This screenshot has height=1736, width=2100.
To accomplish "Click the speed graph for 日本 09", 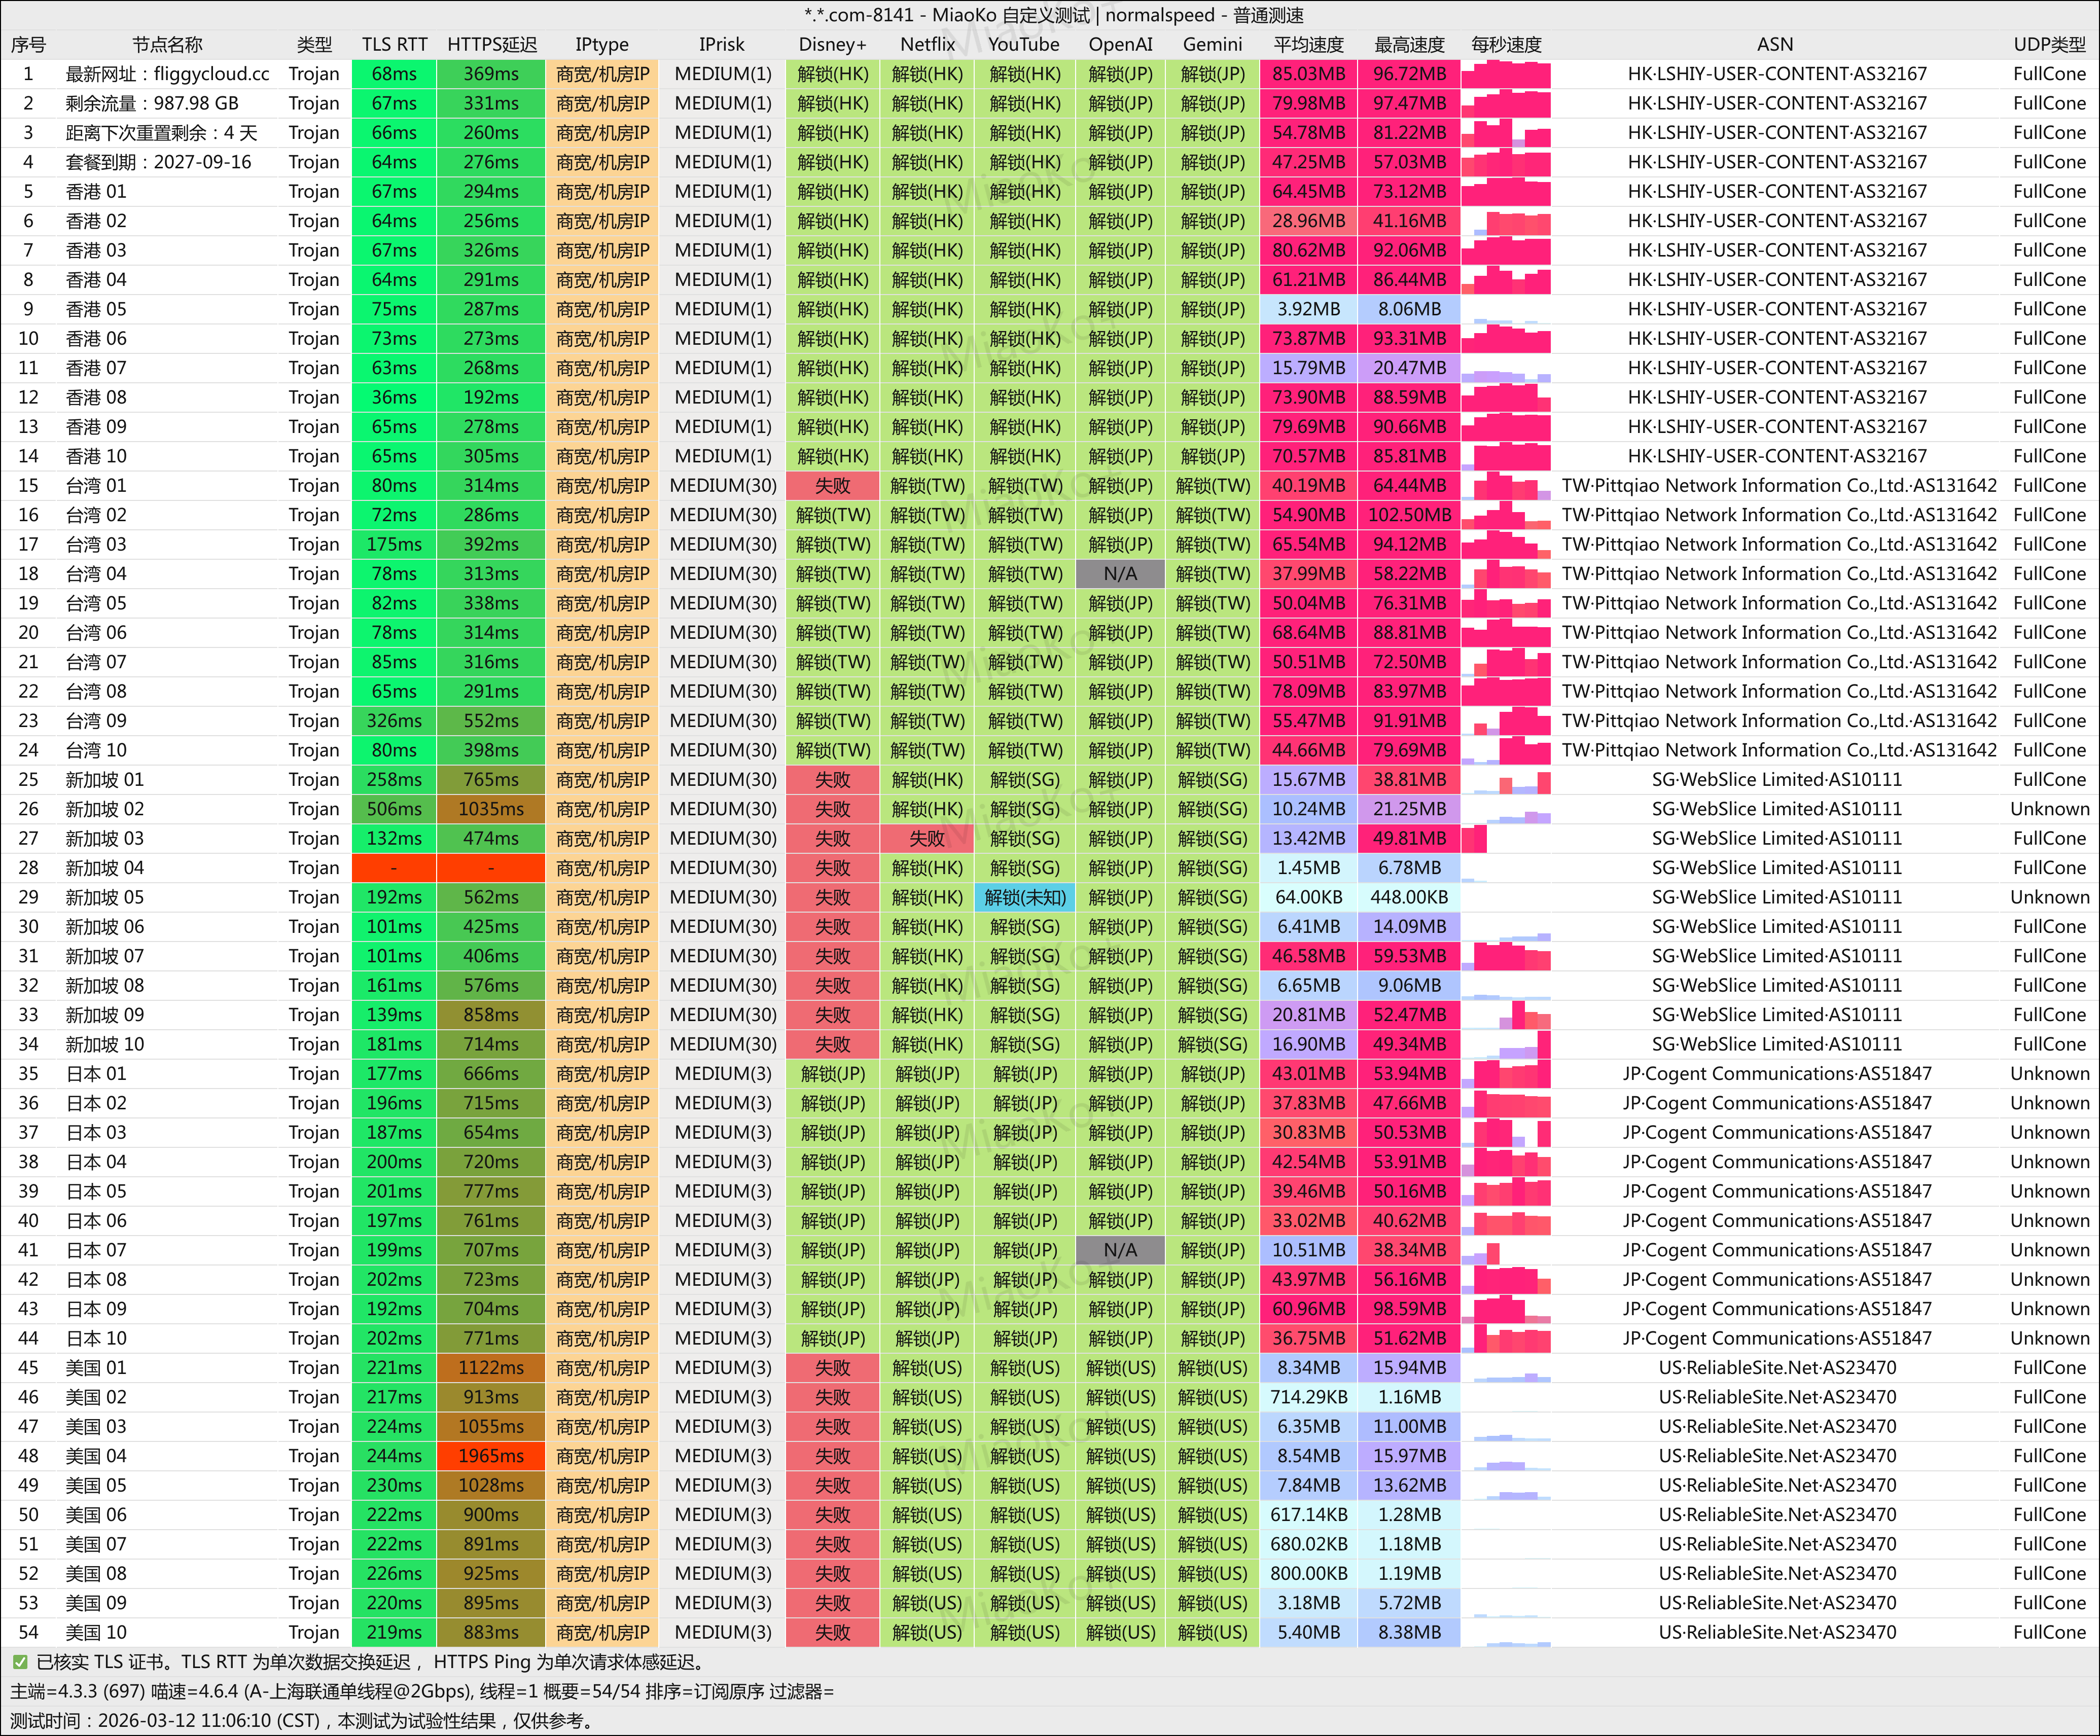I will [1505, 1309].
